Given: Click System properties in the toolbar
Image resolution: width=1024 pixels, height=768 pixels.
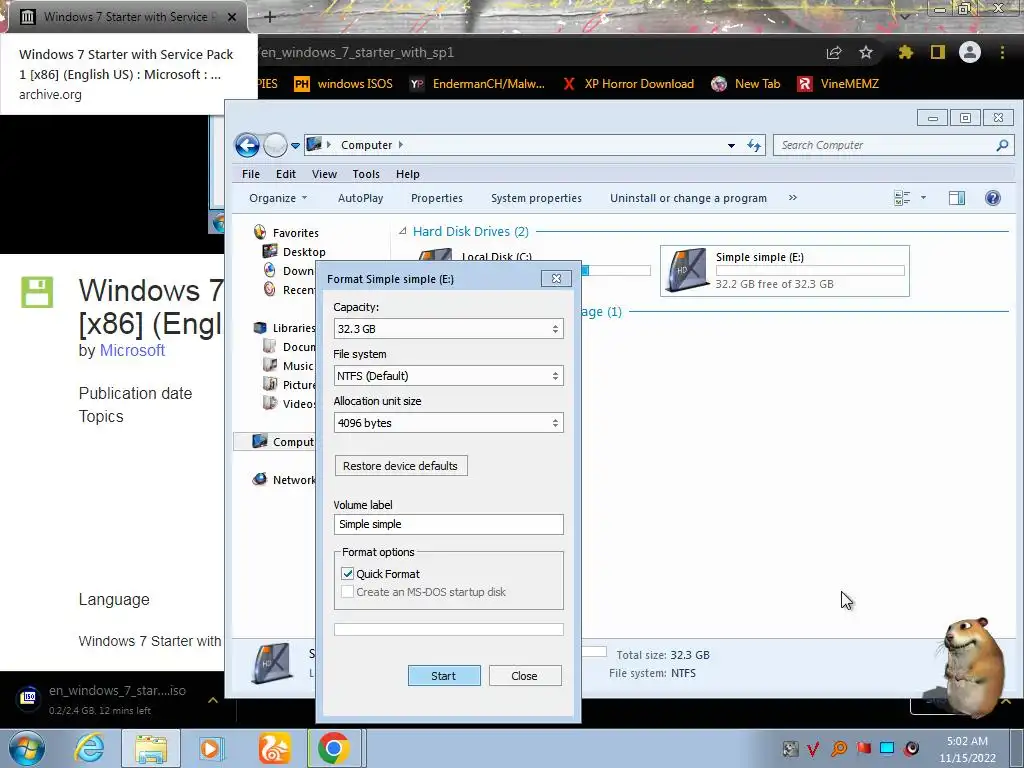Looking at the screenshot, I should point(536,198).
